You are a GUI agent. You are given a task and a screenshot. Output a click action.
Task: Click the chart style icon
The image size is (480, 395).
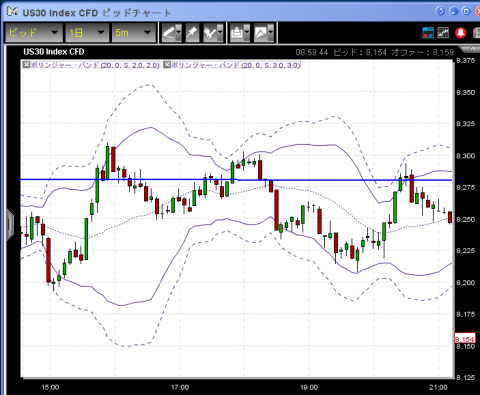[x=261, y=33]
